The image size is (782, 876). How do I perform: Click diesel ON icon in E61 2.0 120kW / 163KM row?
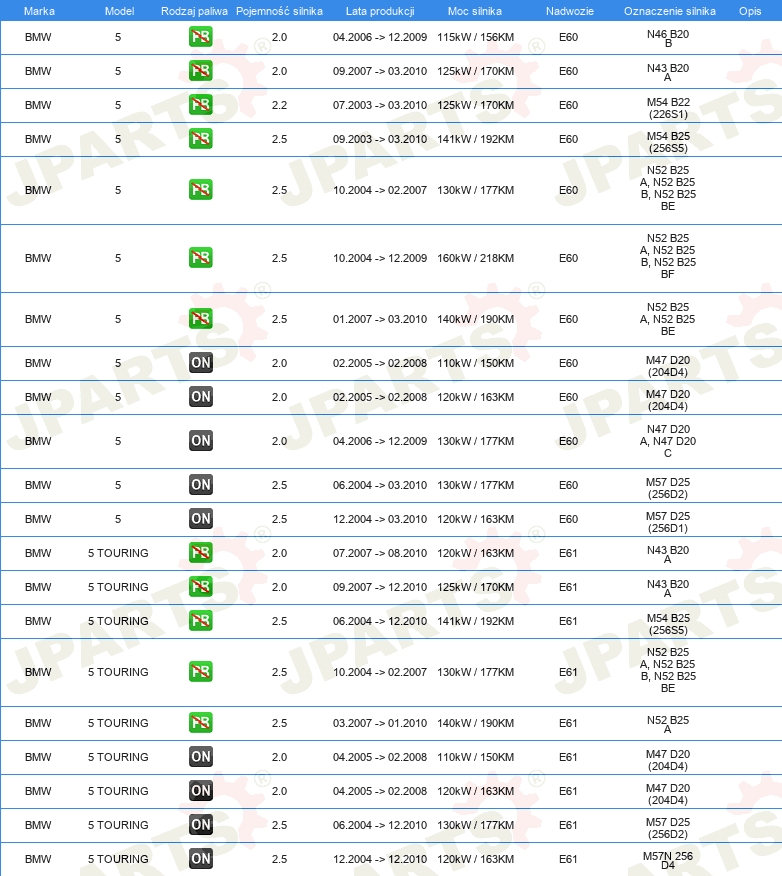[201, 791]
